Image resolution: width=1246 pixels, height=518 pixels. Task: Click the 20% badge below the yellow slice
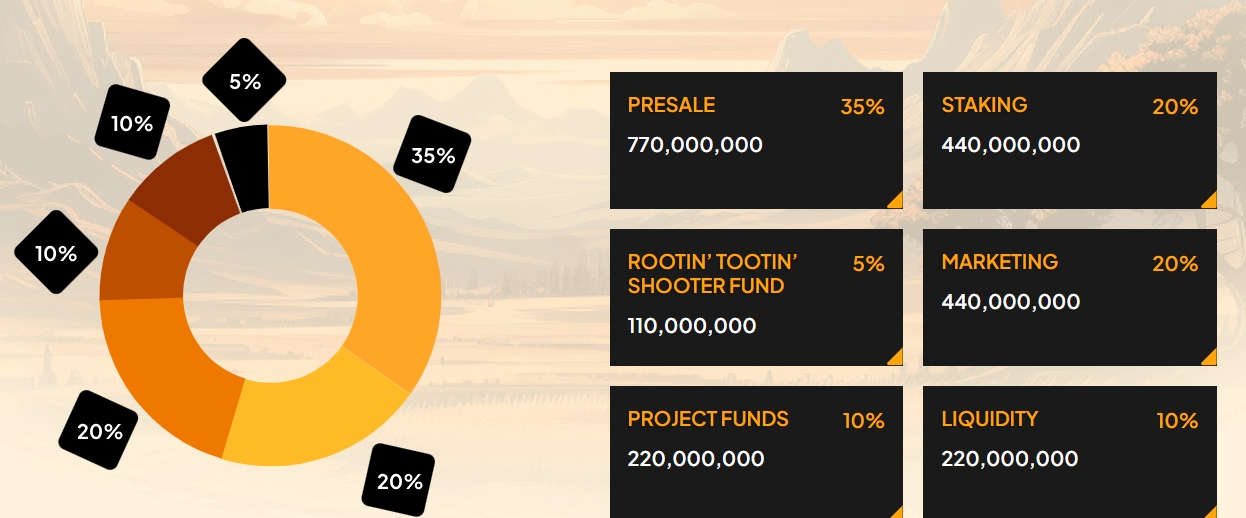tap(399, 481)
